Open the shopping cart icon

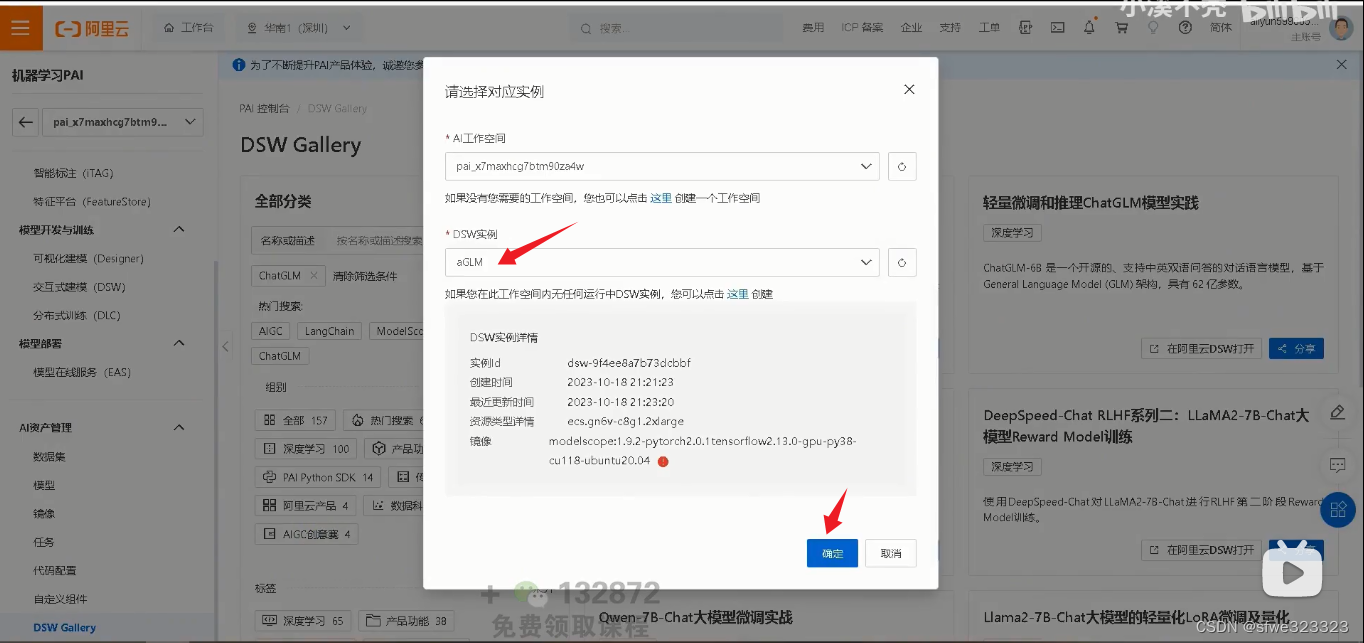tap(1121, 28)
